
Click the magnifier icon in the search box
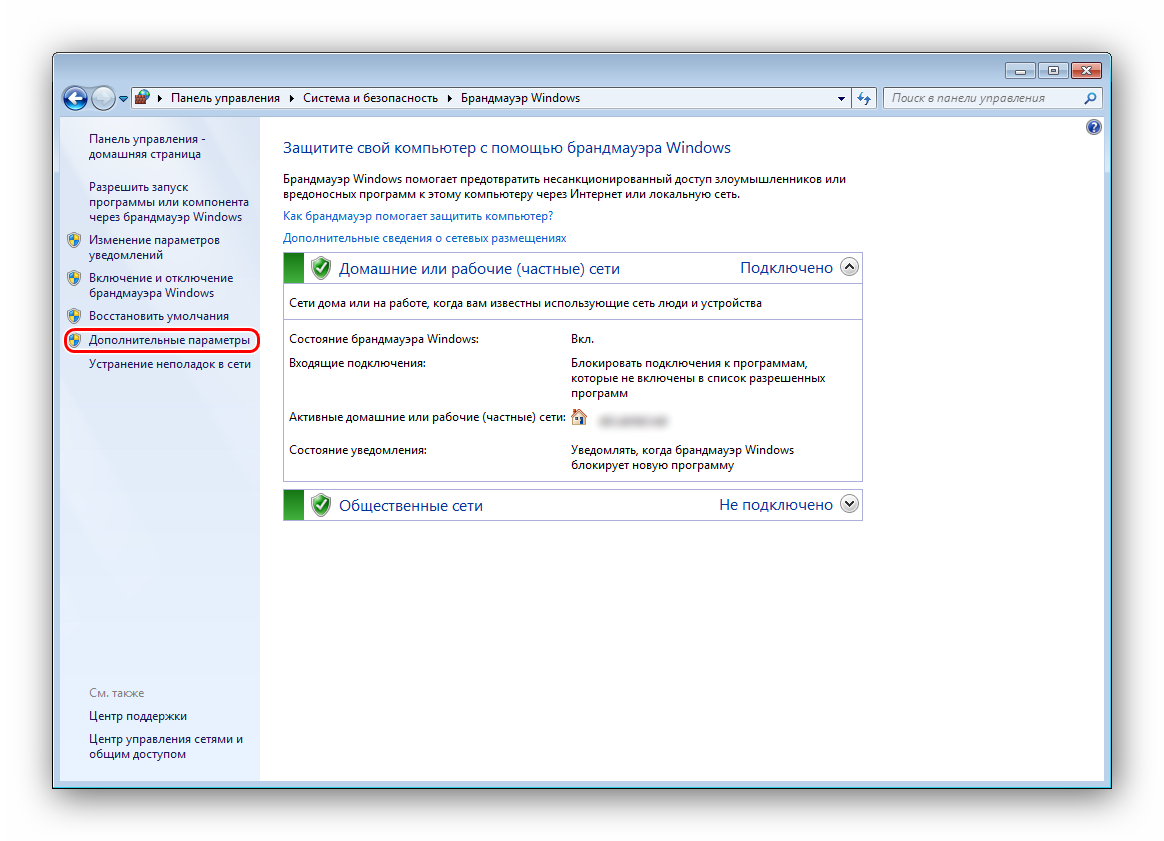pyautogui.click(x=1091, y=98)
